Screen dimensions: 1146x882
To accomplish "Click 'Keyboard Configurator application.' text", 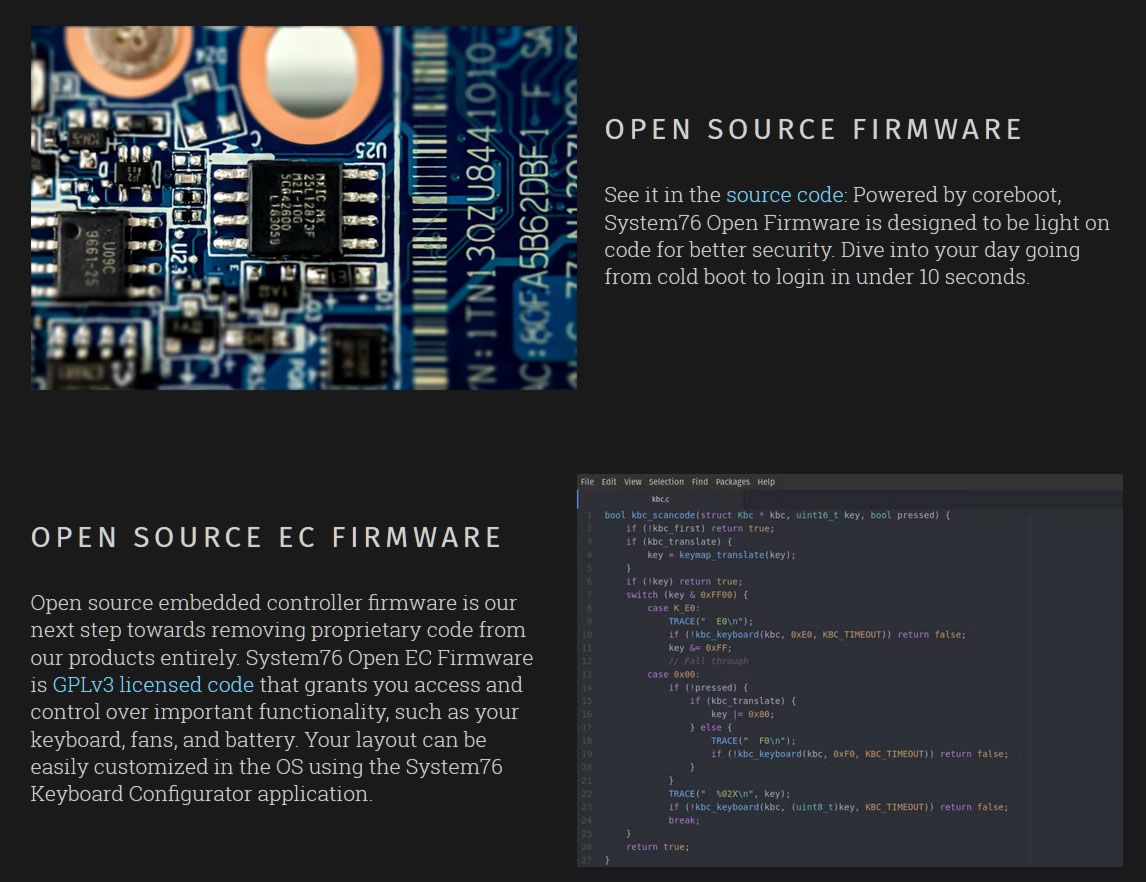I will click(x=202, y=794).
